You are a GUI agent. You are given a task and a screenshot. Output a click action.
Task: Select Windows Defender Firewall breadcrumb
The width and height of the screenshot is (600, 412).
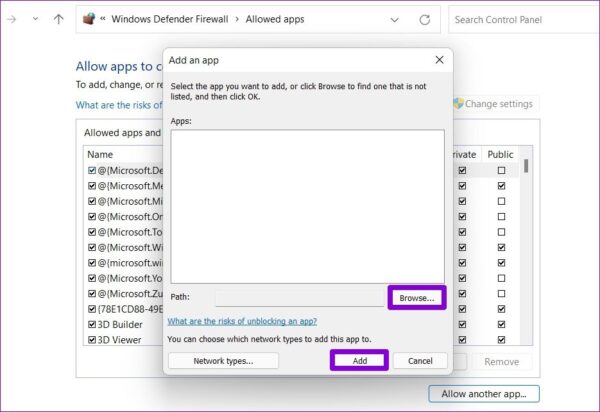click(x=170, y=19)
